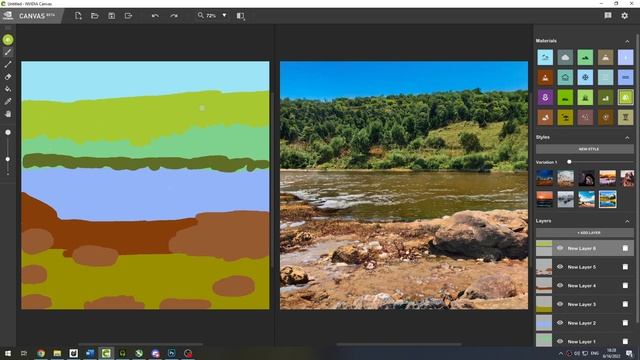
Task: Choose the bright green grass material
Action: coord(565,98)
